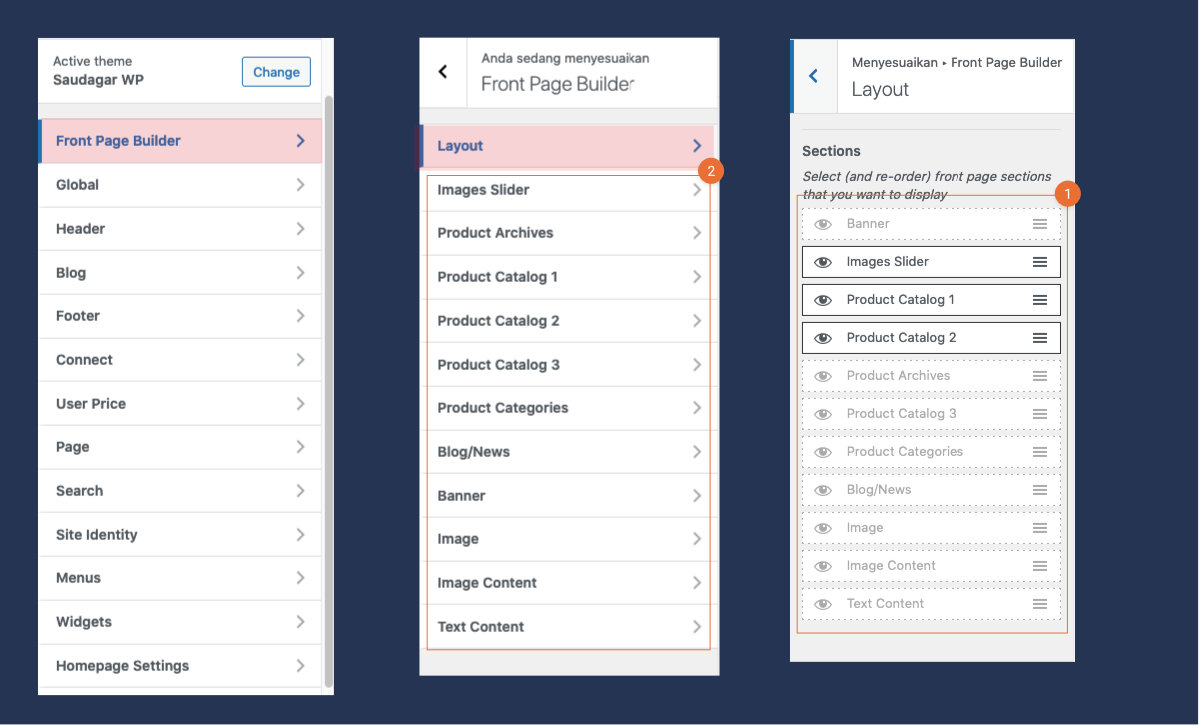Click the drag handle next to Banner
The width and height of the screenshot is (1199, 725).
coord(1040,223)
